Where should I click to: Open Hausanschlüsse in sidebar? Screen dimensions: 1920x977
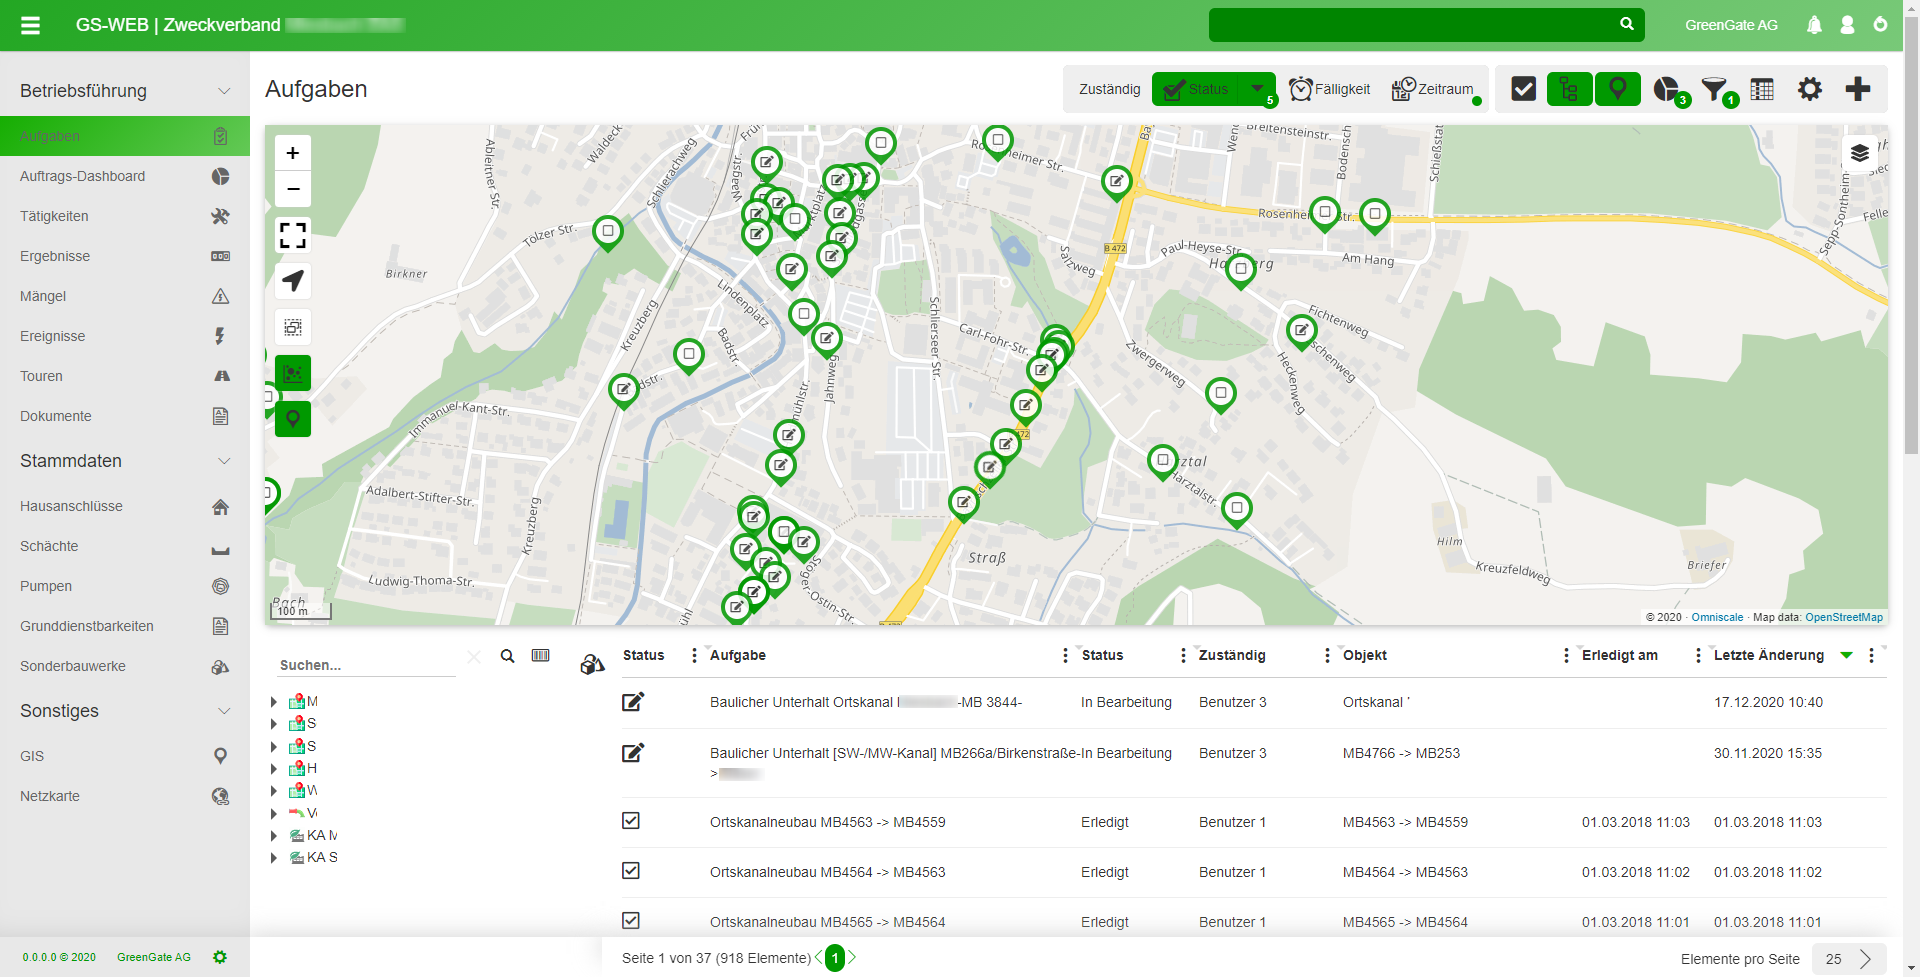pyautogui.click(x=72, y=506)
